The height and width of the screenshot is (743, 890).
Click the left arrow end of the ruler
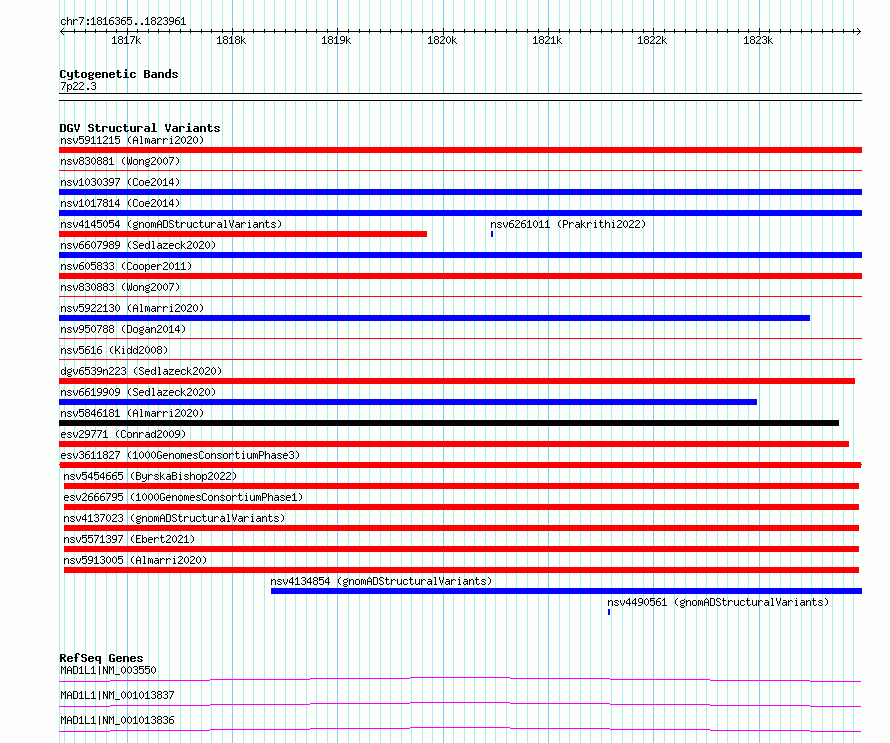pos(62,31)
